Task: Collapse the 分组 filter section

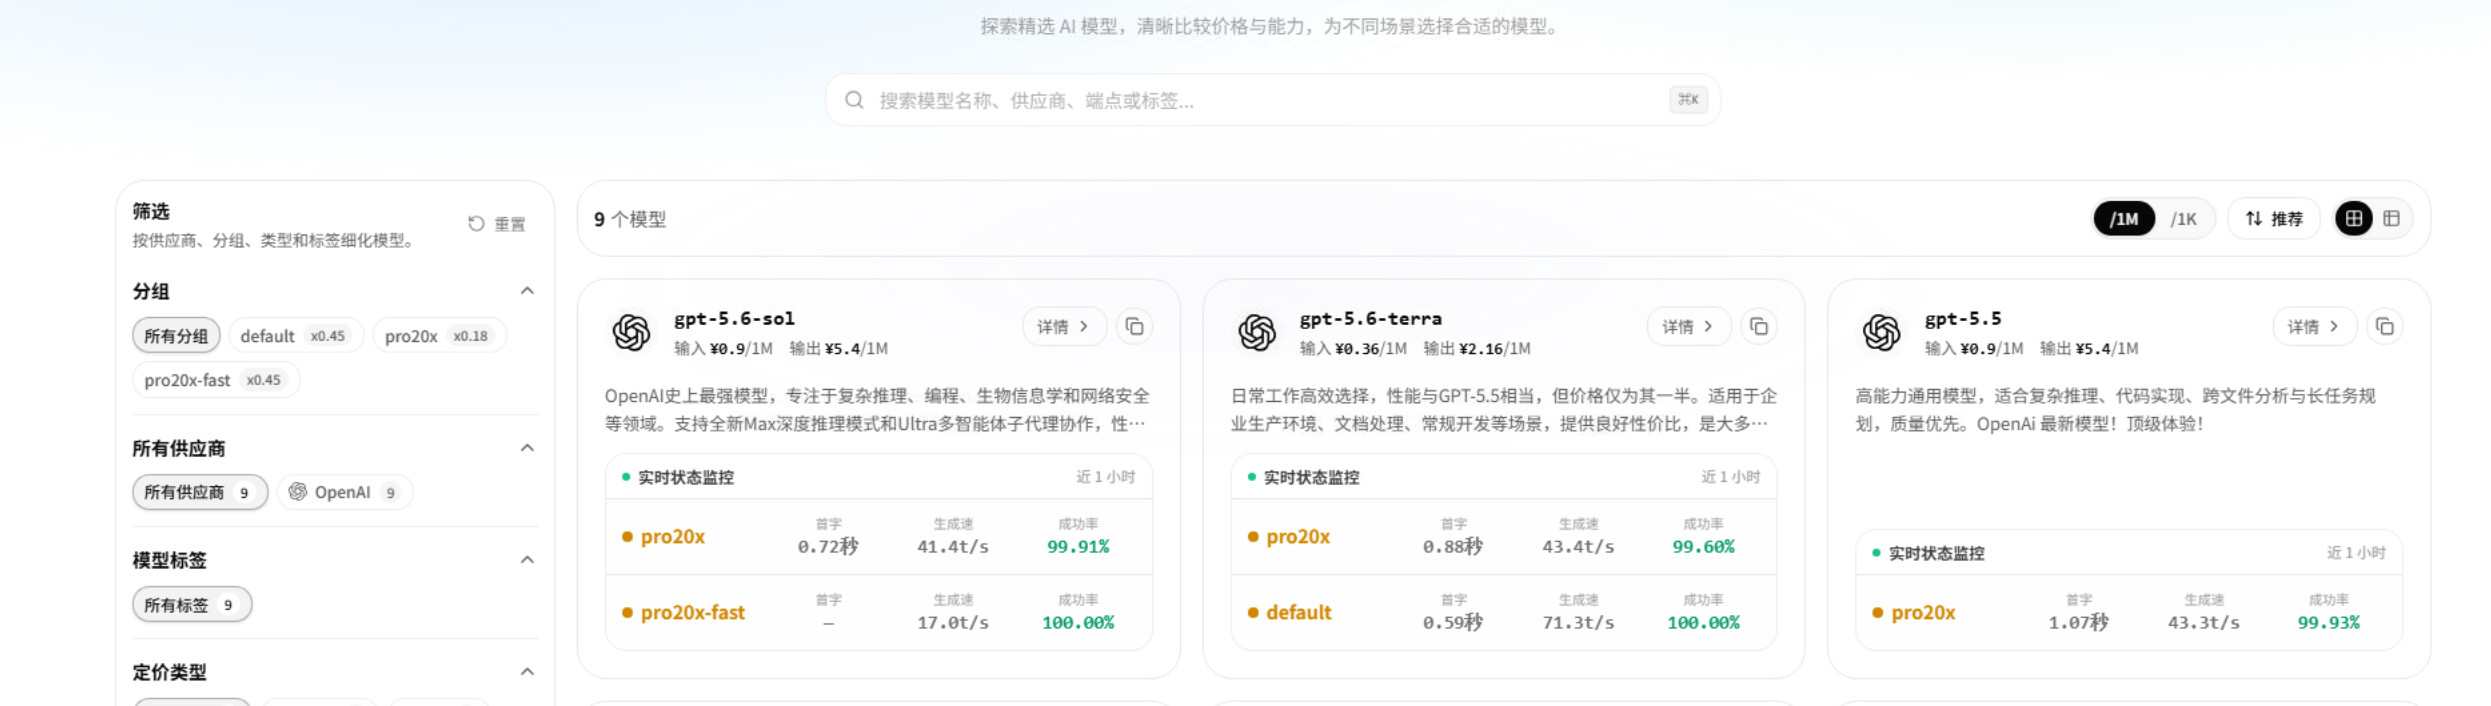Action: click(527, 291)
